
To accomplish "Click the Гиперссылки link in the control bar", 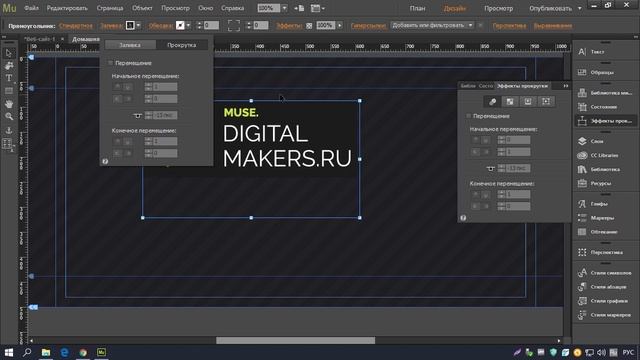I will click(368, 26).
